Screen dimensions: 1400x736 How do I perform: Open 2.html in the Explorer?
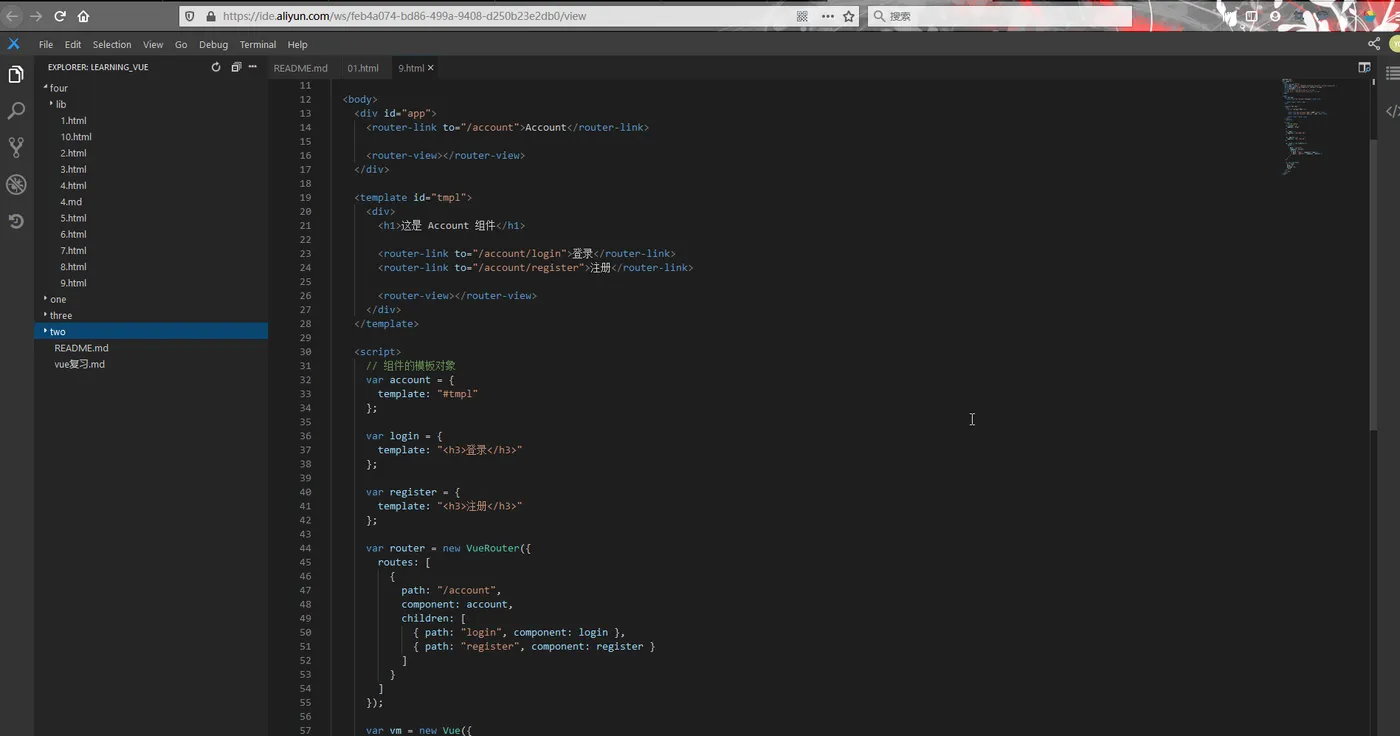(x=73, y=153)
